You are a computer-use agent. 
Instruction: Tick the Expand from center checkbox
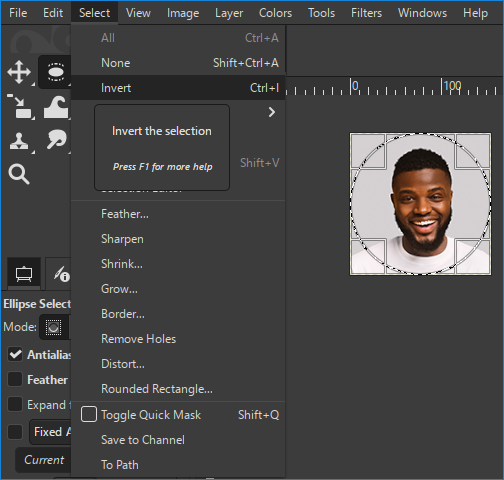coord(15,404)
